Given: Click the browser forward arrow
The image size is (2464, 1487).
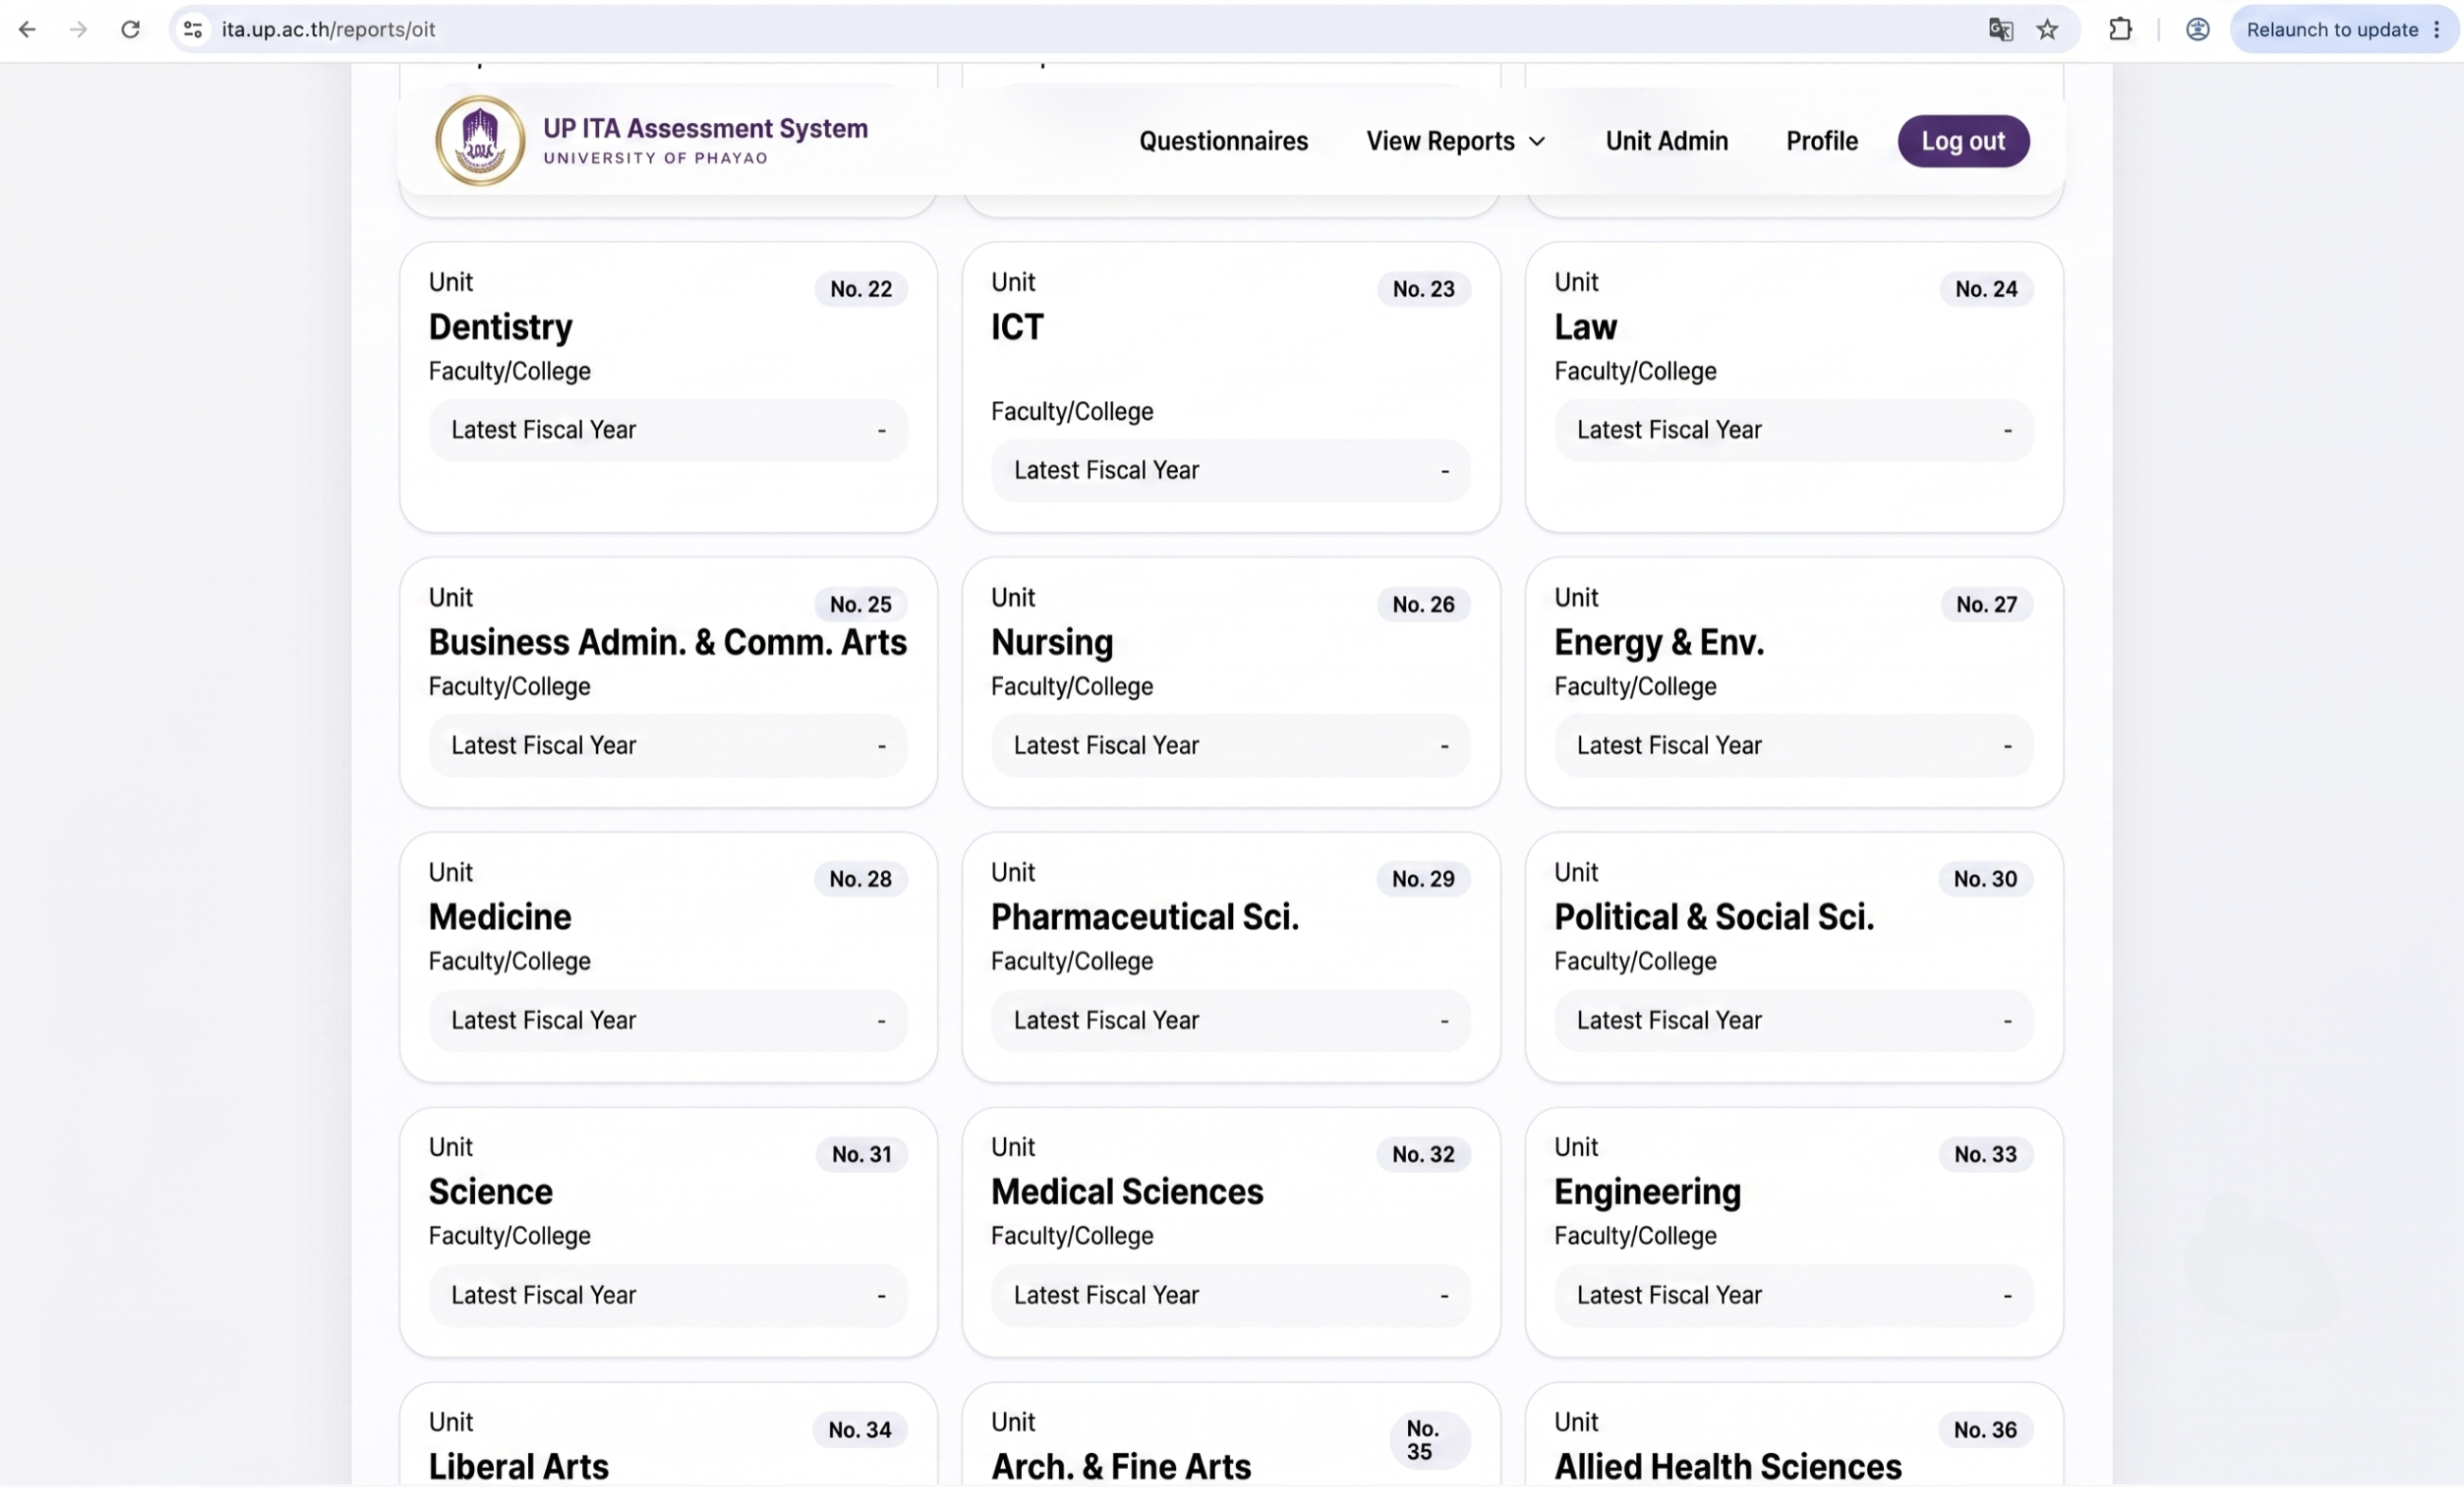Looking at the screenshot, I should point(78,29).
